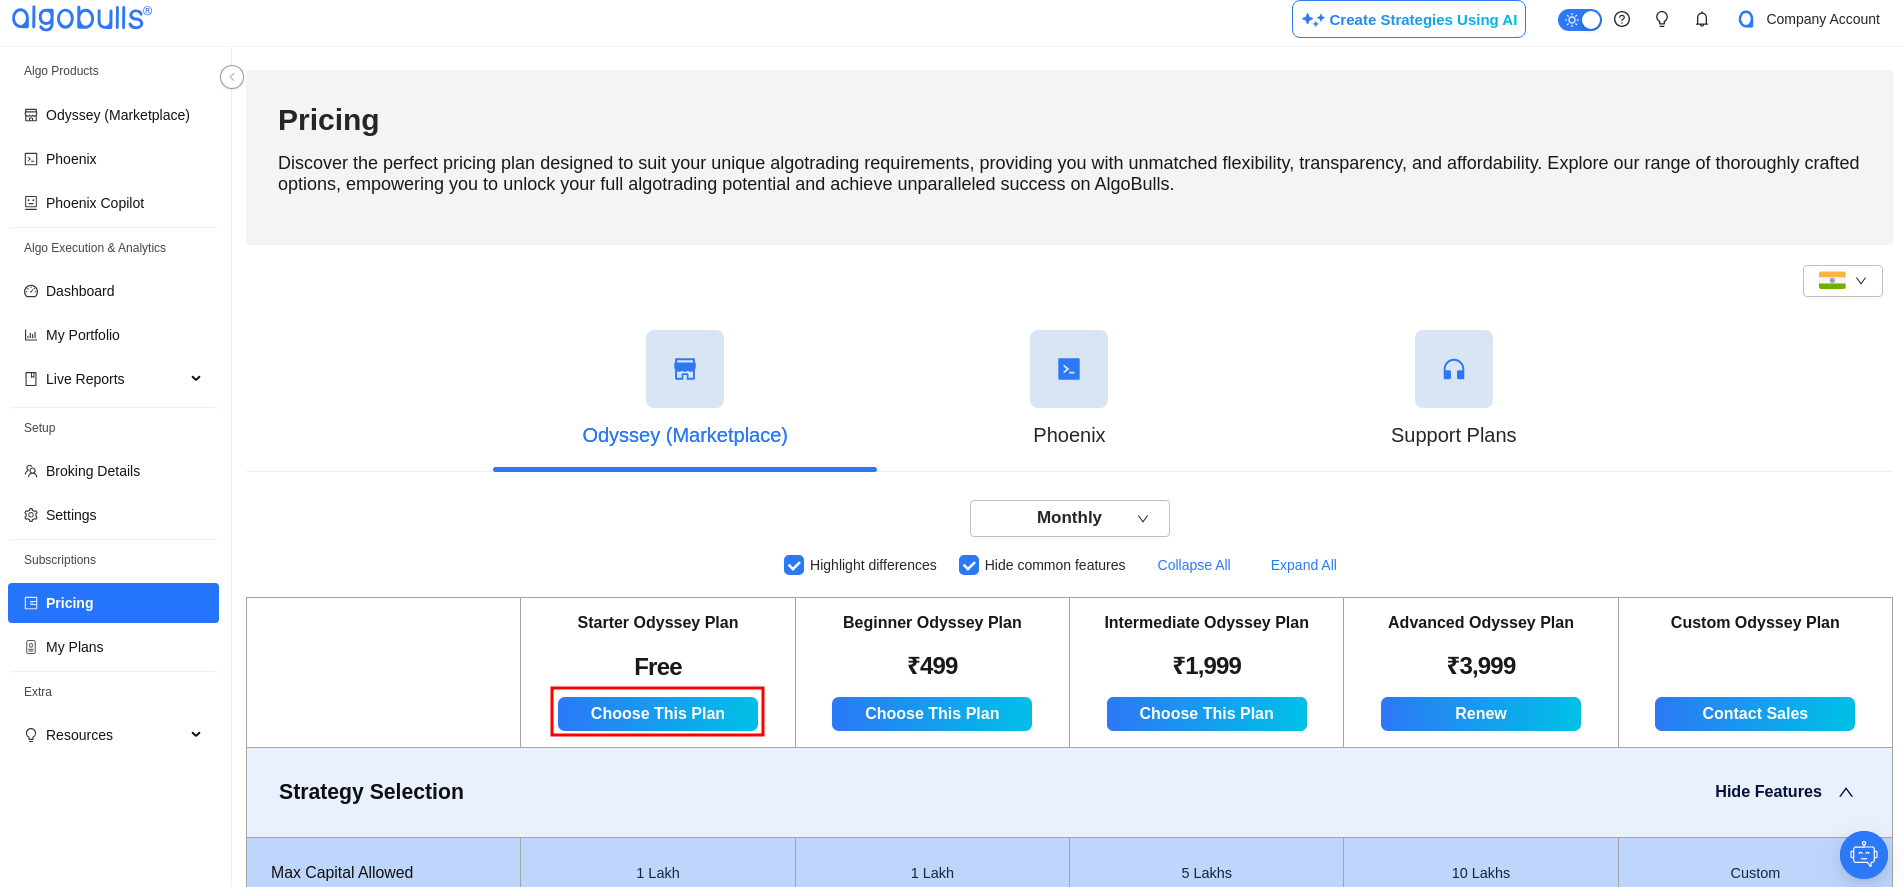
Task: Click the ₹499 price text
Action: click(932, 666)
